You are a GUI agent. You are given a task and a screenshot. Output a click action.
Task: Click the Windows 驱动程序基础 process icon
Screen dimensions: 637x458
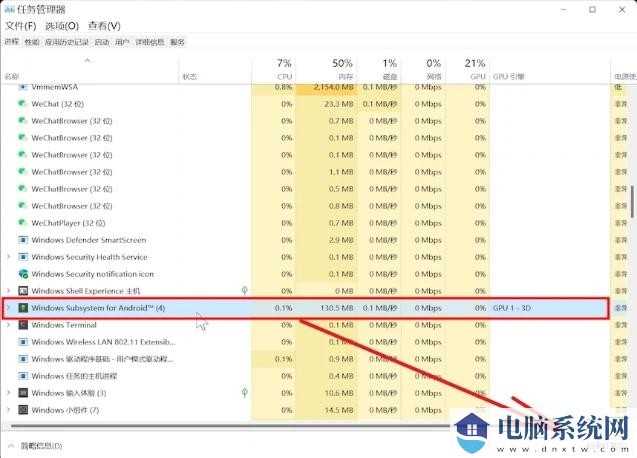23,359
